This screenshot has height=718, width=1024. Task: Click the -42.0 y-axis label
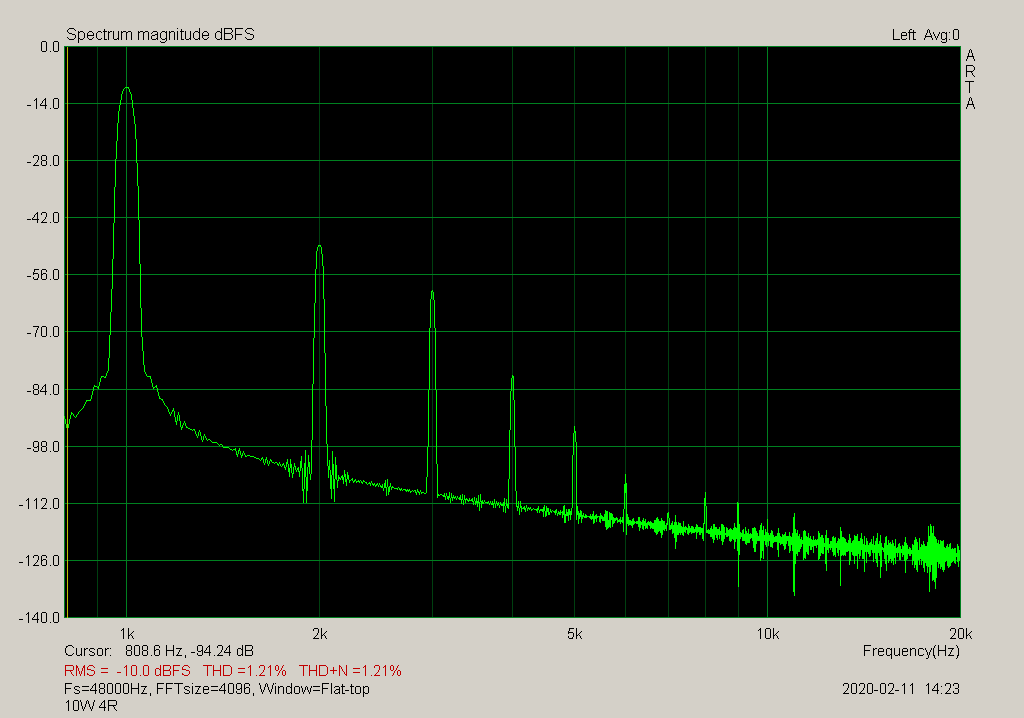pyautogui.click(x=43, y=218)
